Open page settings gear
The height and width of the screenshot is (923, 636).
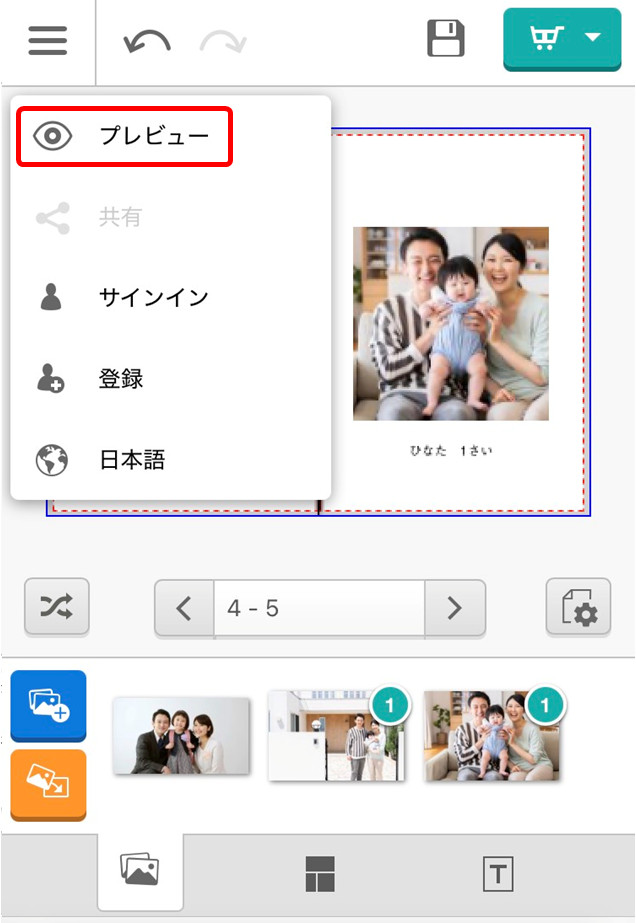coord(577,608)
